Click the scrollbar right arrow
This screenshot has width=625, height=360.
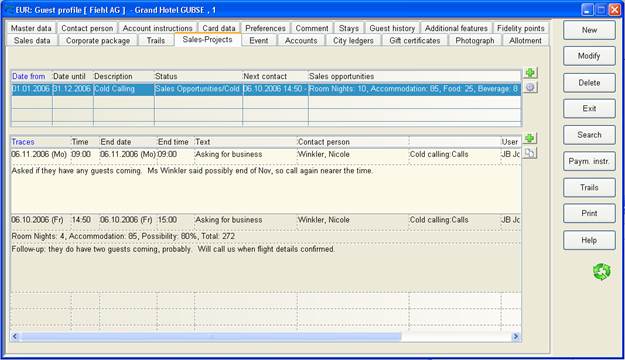point(516,337)
